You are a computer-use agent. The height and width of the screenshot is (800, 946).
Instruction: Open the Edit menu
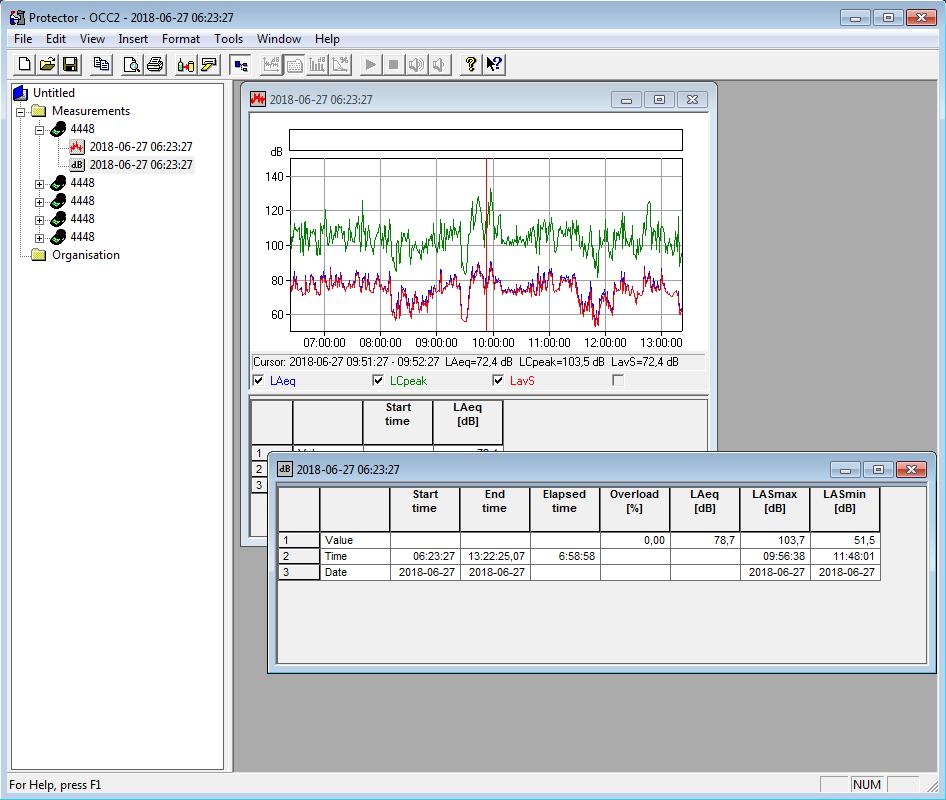(56, 39)
